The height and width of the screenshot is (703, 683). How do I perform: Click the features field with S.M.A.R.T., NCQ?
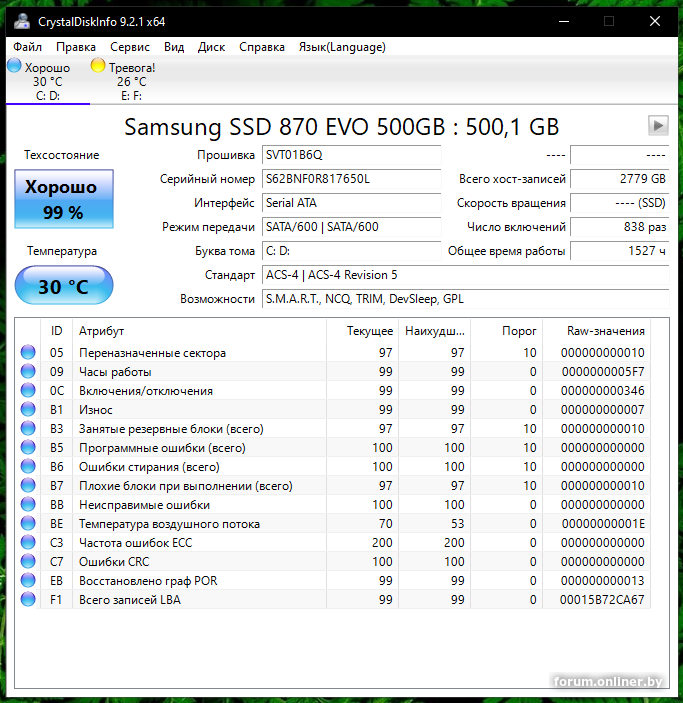[x=465, y=299]
